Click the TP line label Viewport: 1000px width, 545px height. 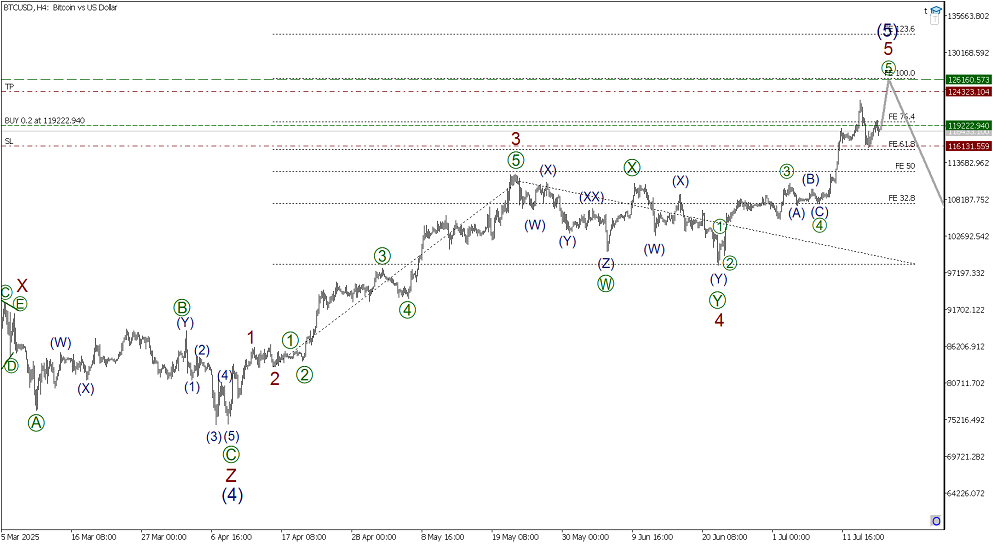pyautogui.click(x=9, y=87)
